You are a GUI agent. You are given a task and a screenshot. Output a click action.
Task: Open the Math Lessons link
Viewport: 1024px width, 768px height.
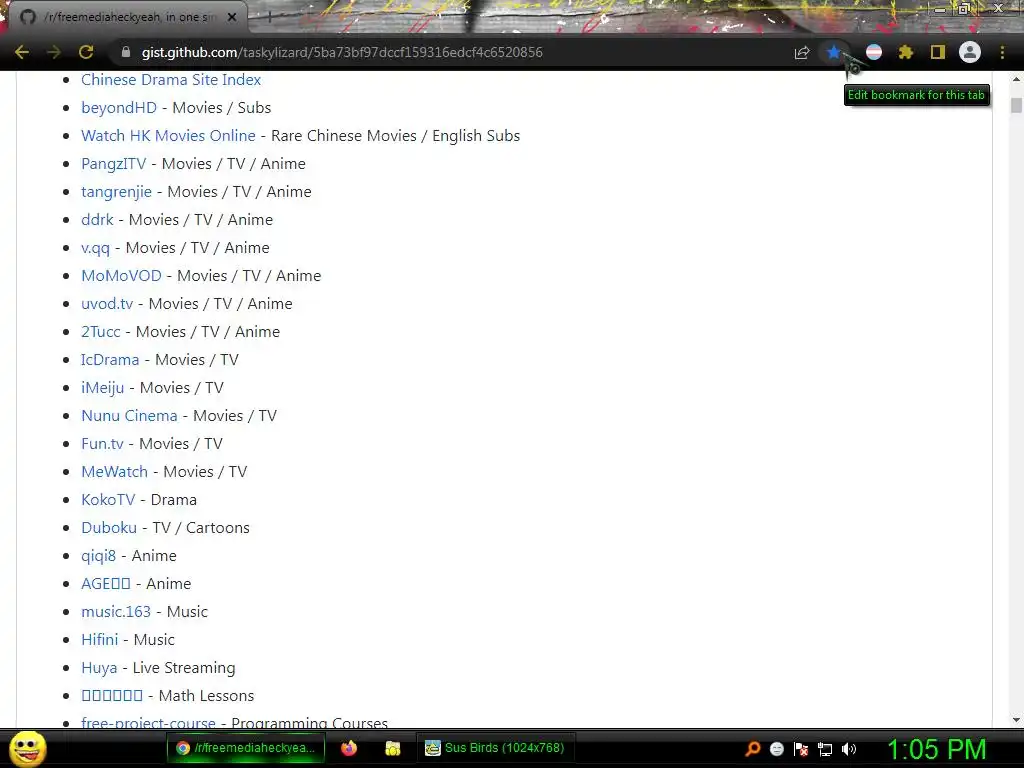[x=112, y=696]
